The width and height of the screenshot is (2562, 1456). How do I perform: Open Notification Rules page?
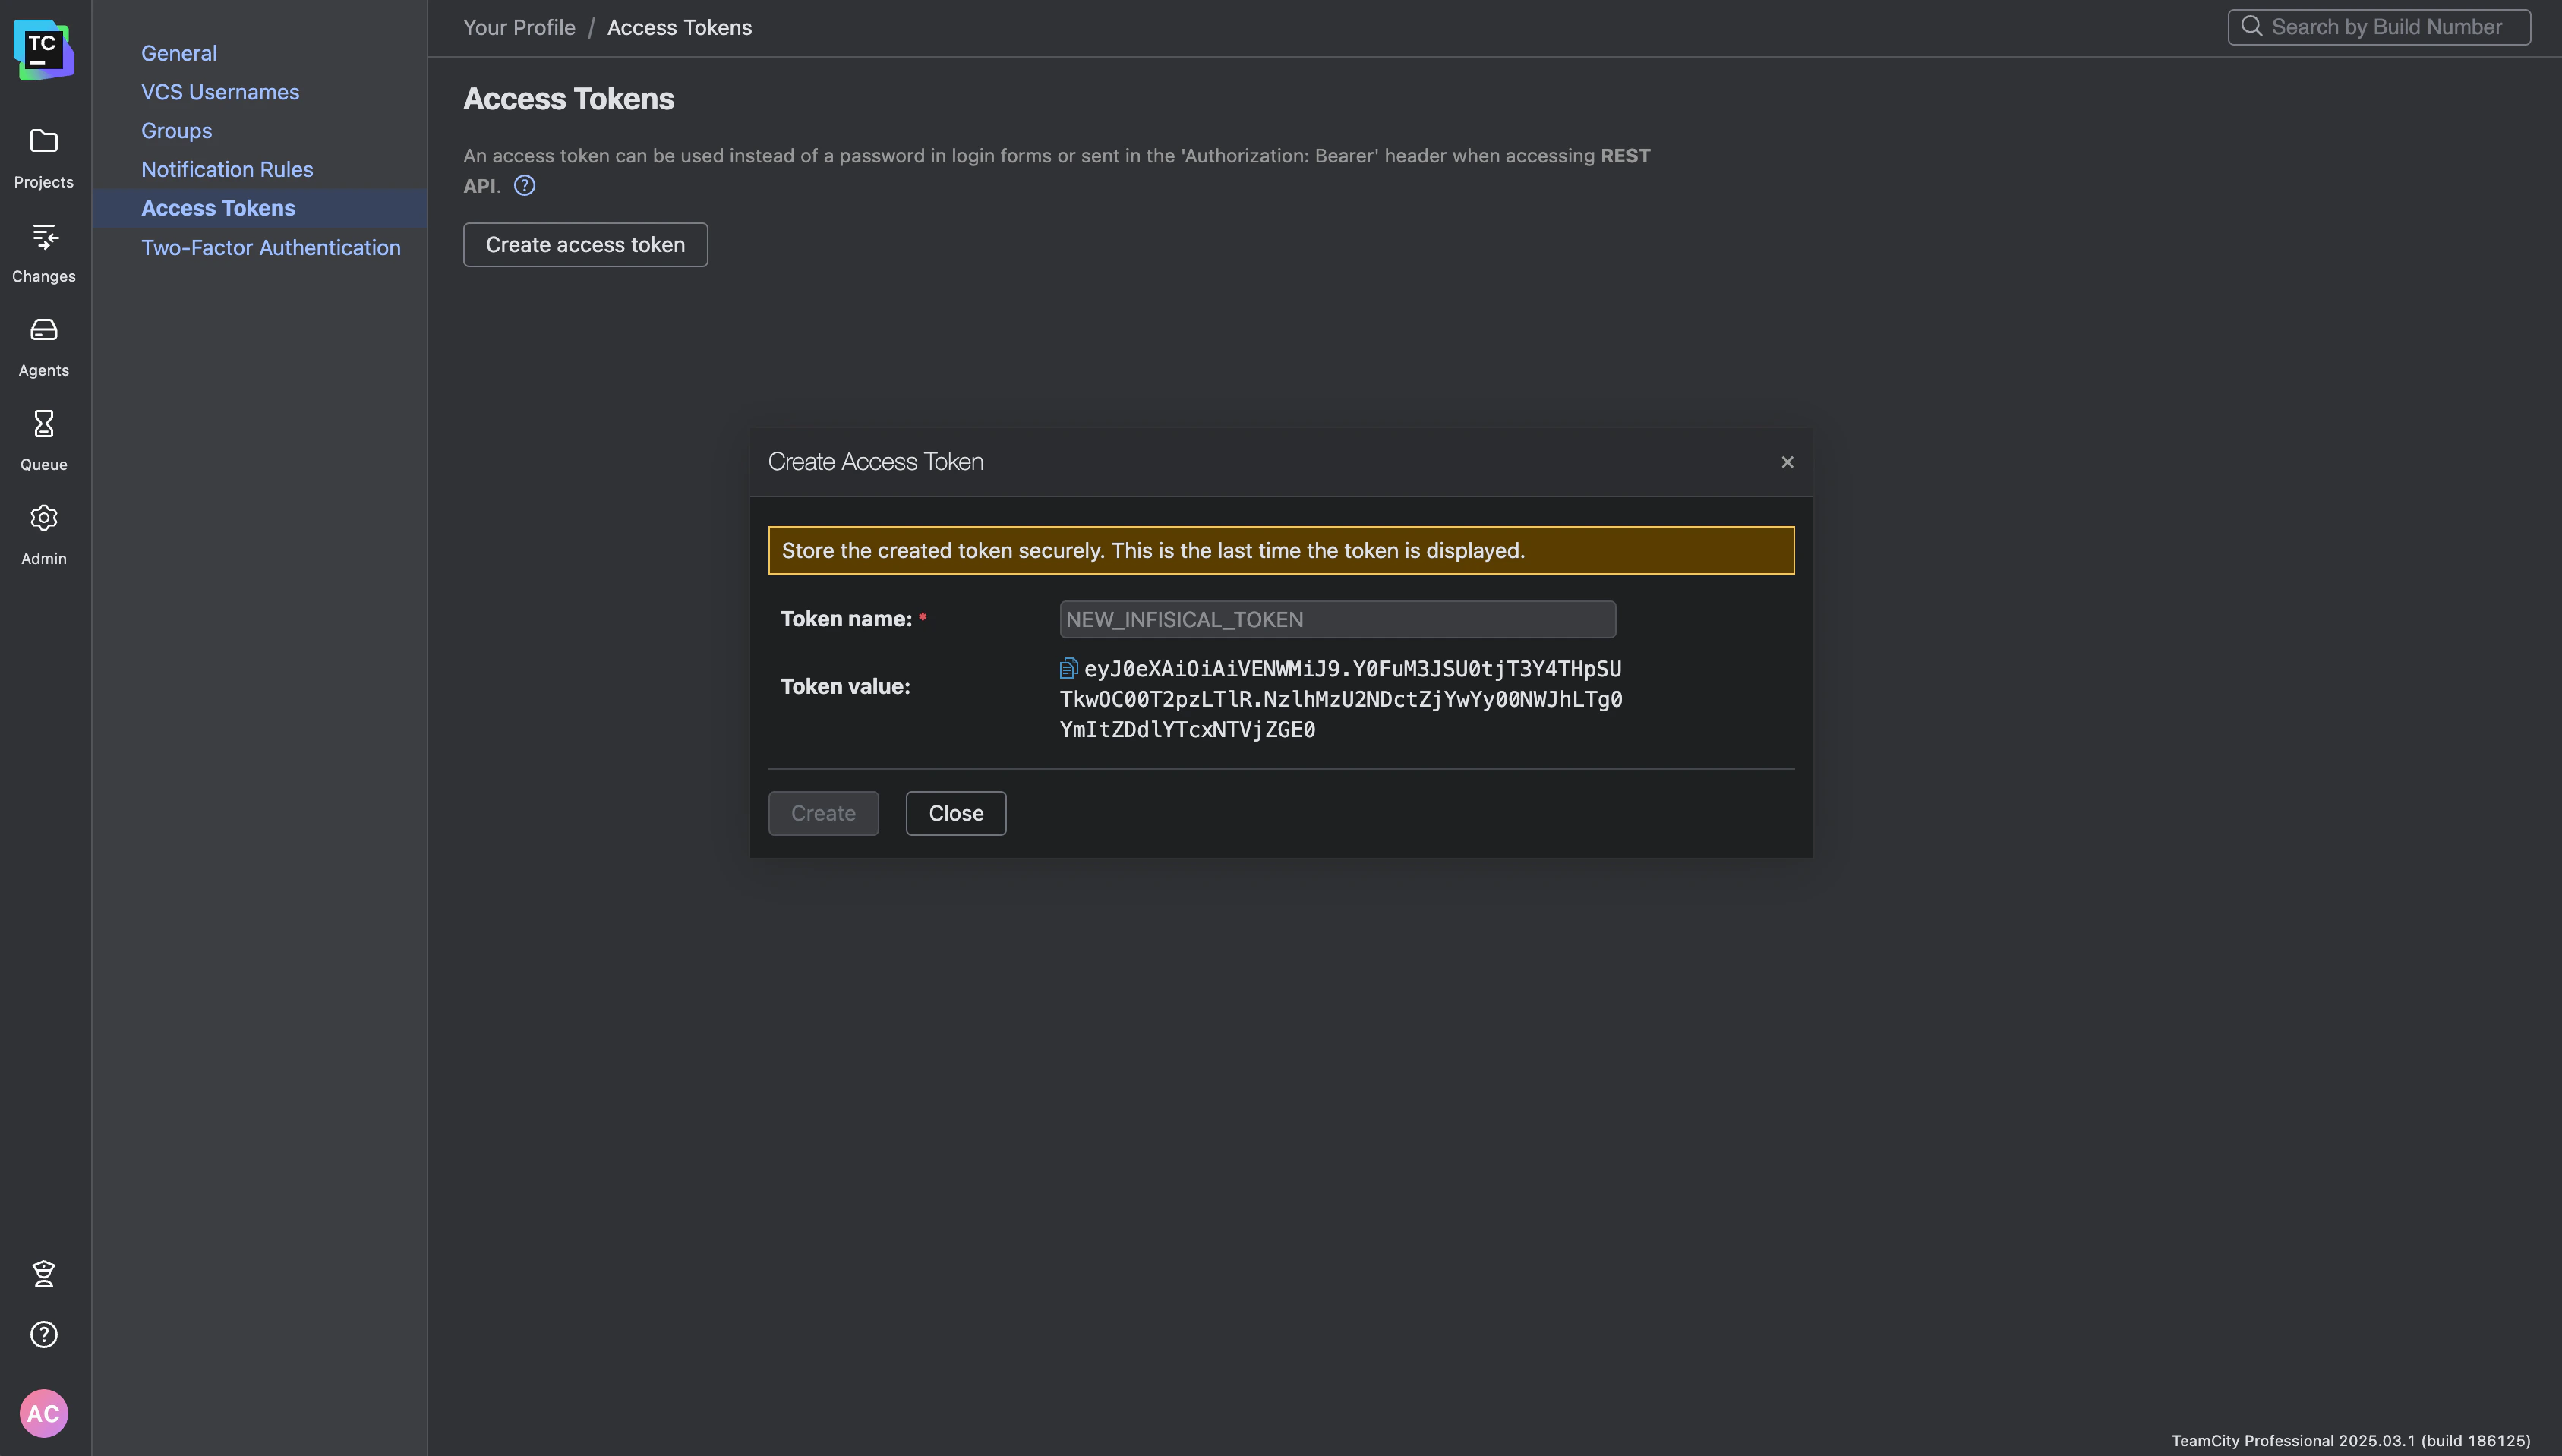point(227,169)
